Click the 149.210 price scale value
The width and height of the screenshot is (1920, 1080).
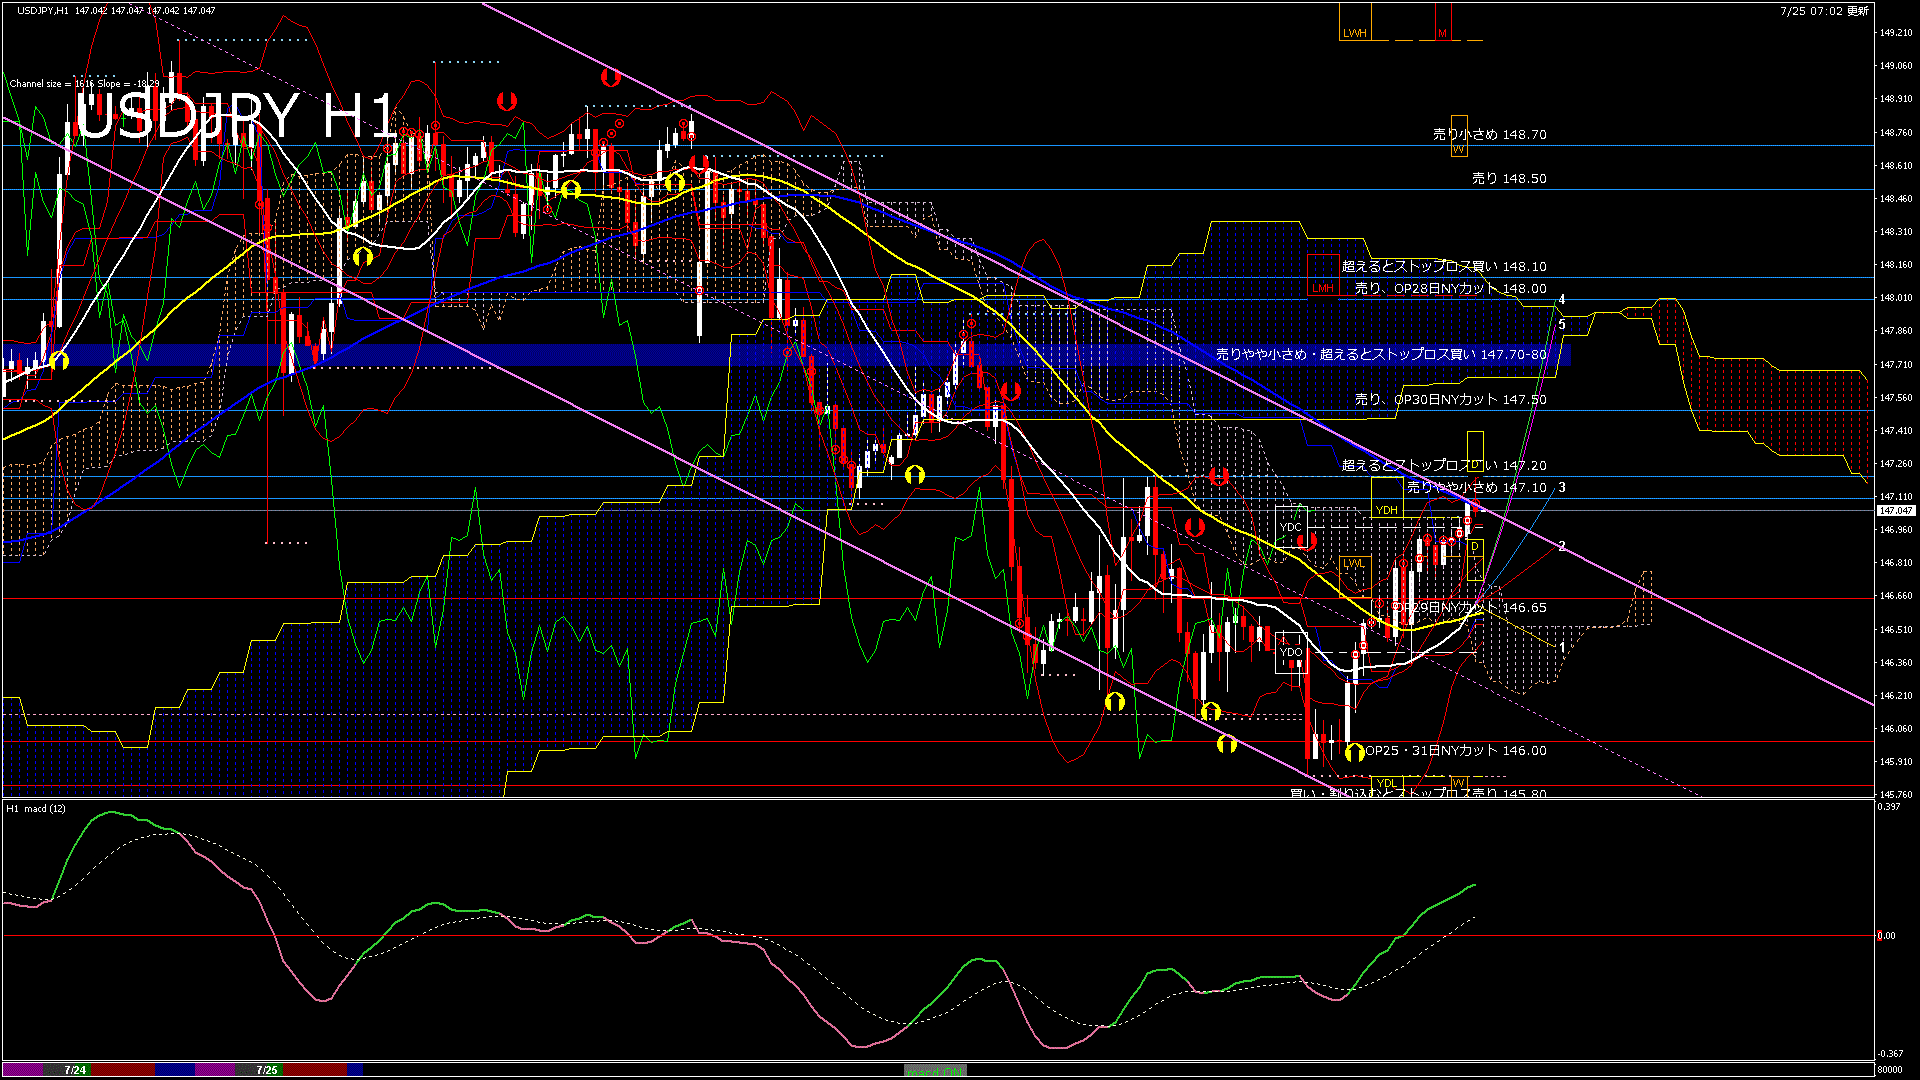point(1896,32)
